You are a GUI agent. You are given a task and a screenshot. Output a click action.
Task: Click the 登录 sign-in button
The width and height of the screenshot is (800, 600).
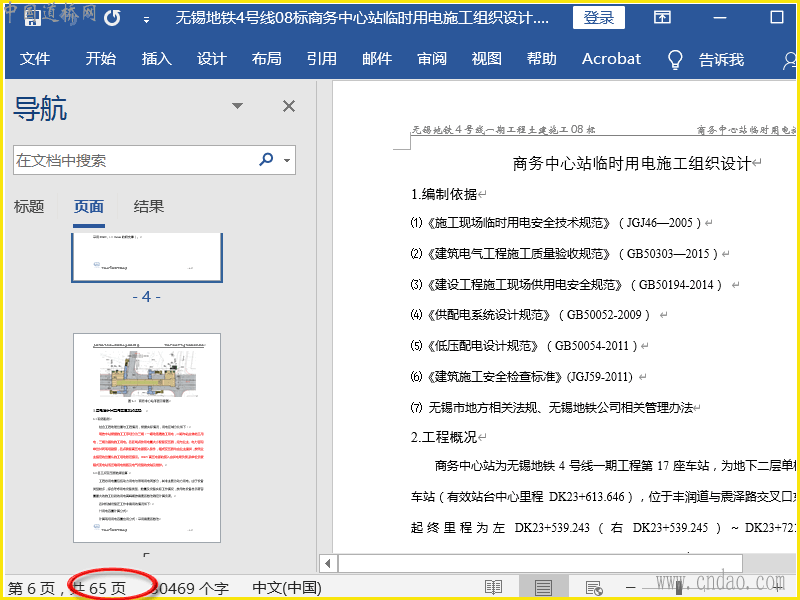(598, 18)
